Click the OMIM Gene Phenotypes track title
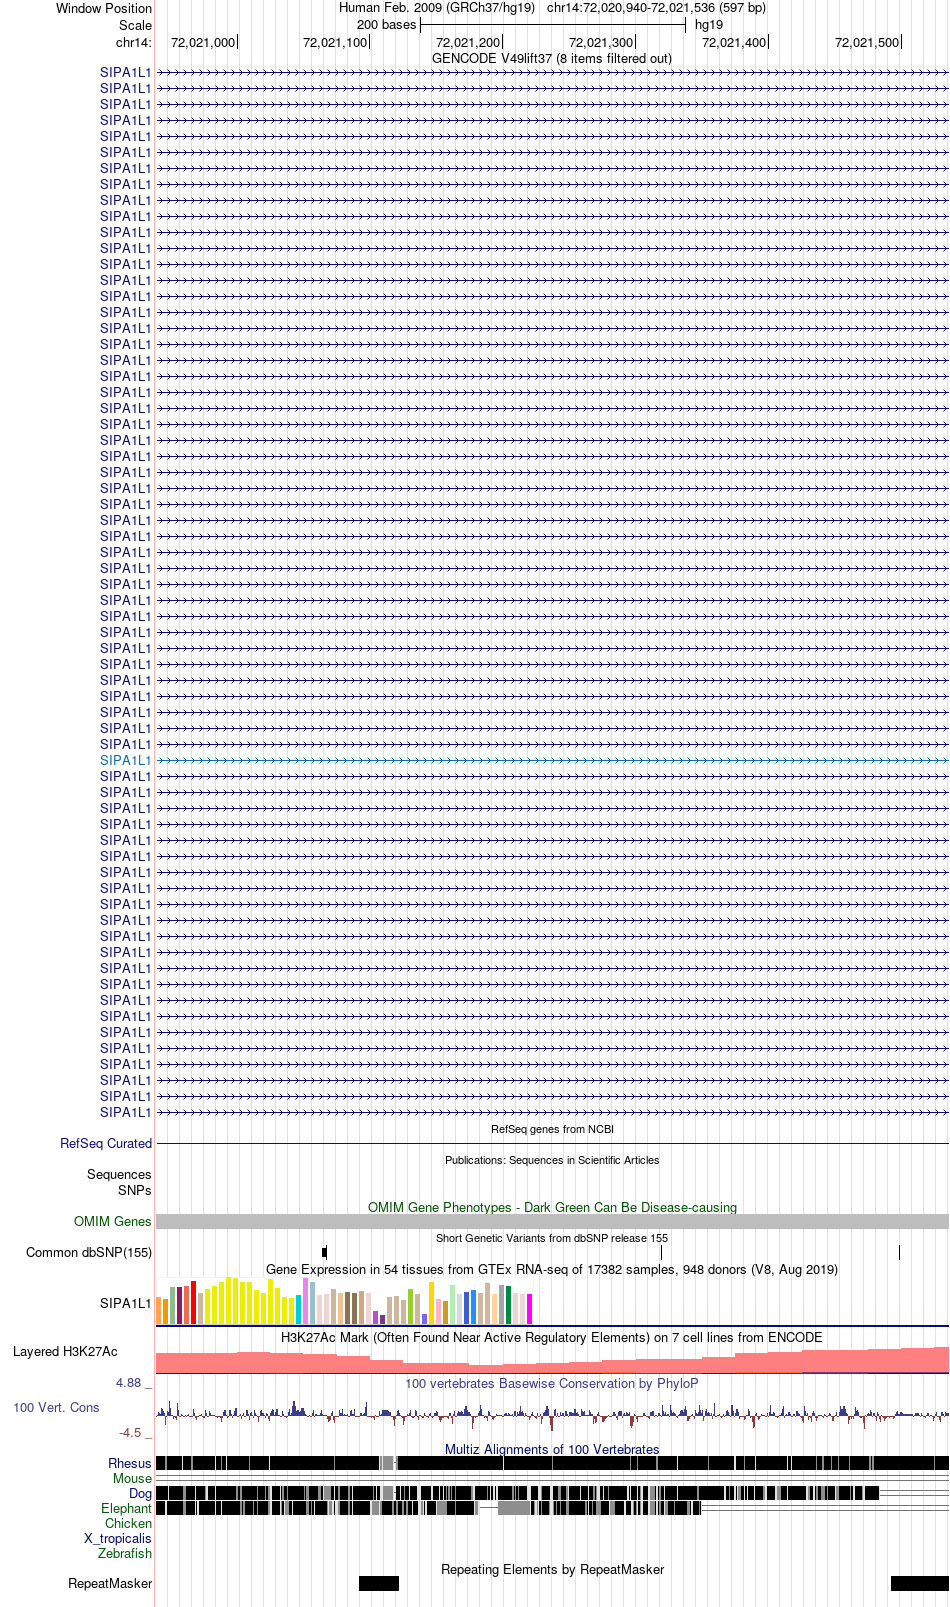 [552, 1207]
